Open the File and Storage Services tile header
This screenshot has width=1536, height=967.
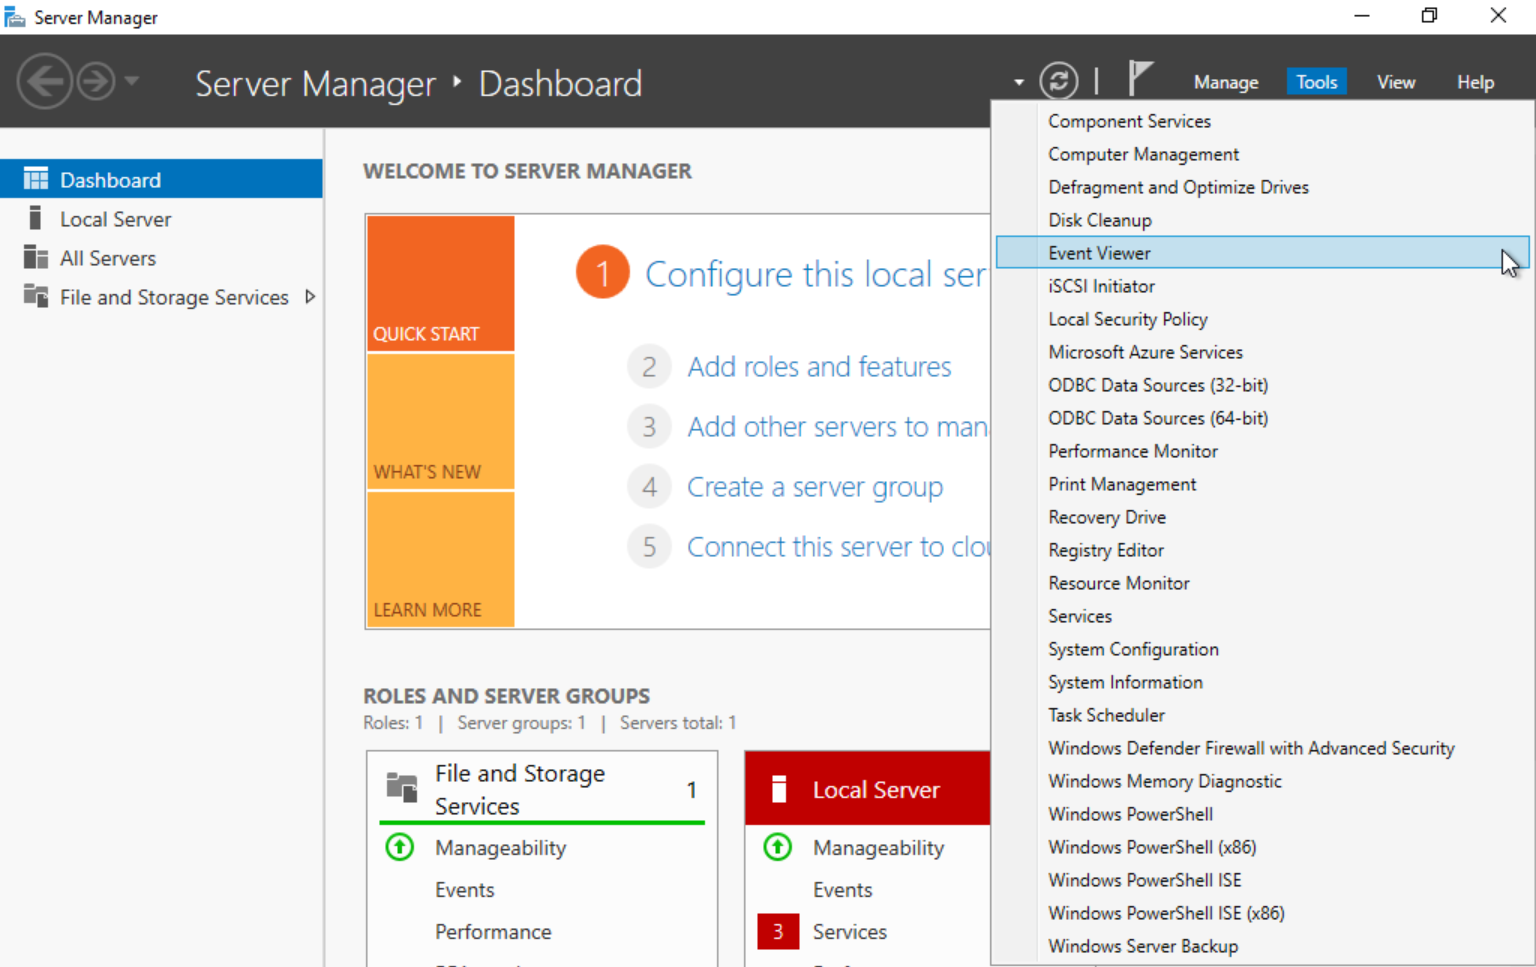pos(542,789)
